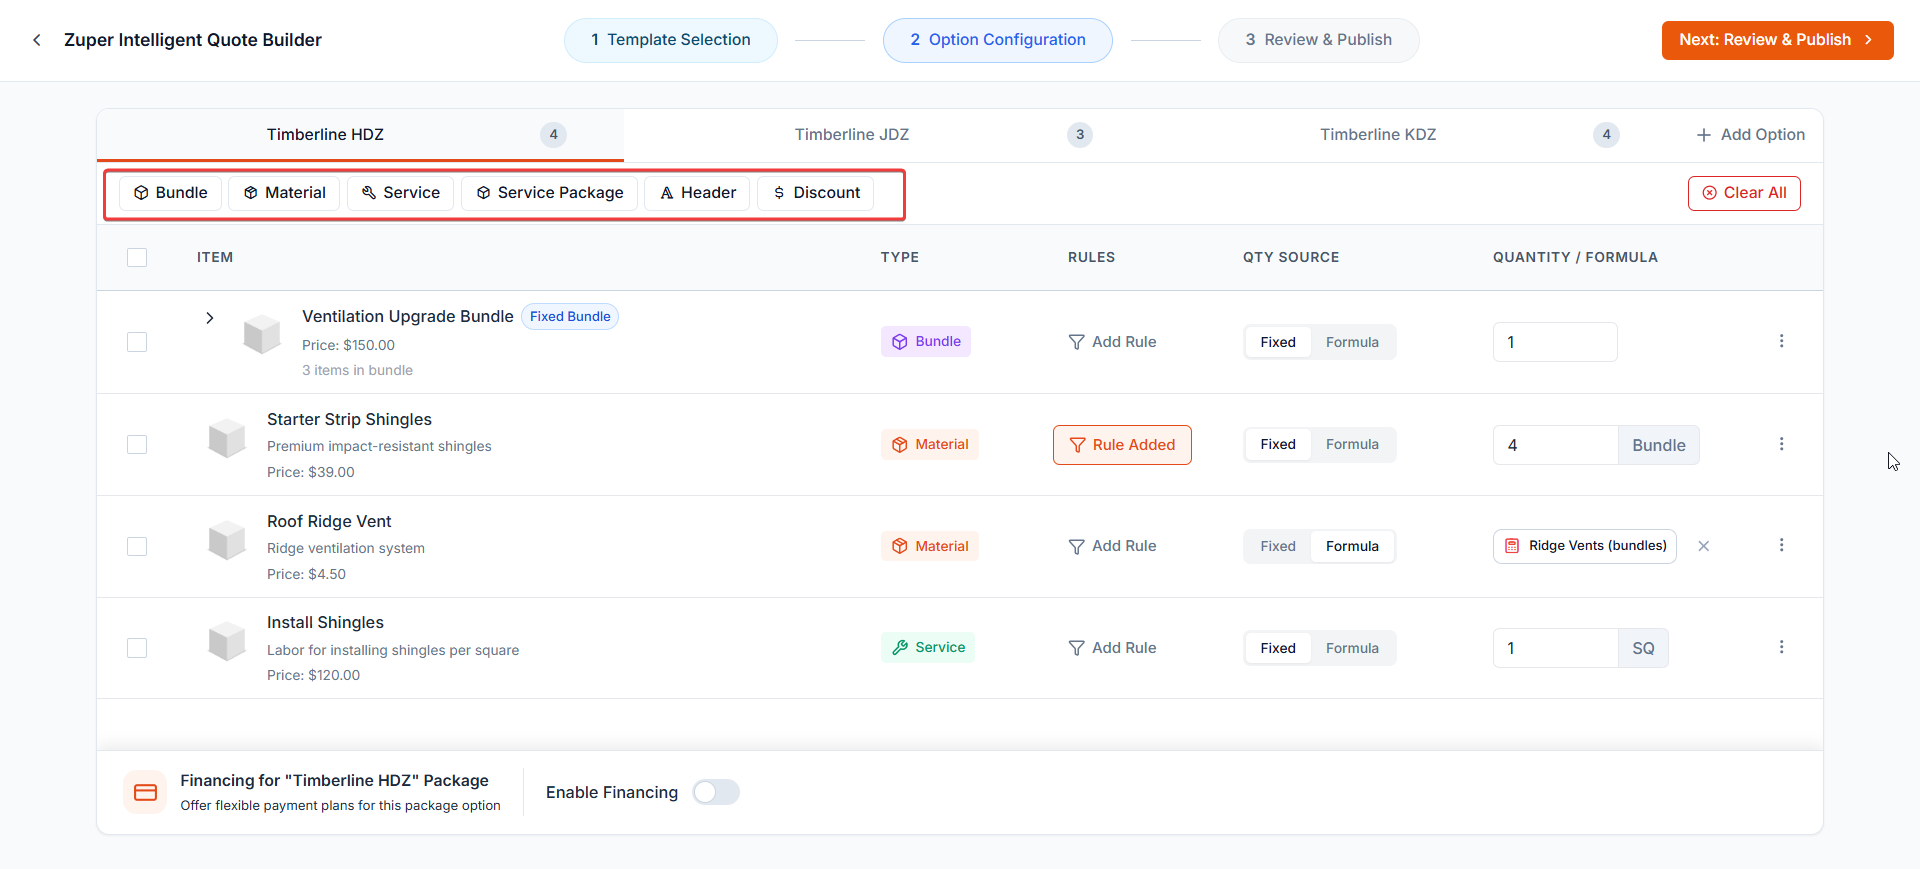Image resolution: width=1920 pixels, height=869 pixels.
Task: Go back using the left chevron arrow
Action: 37,40
